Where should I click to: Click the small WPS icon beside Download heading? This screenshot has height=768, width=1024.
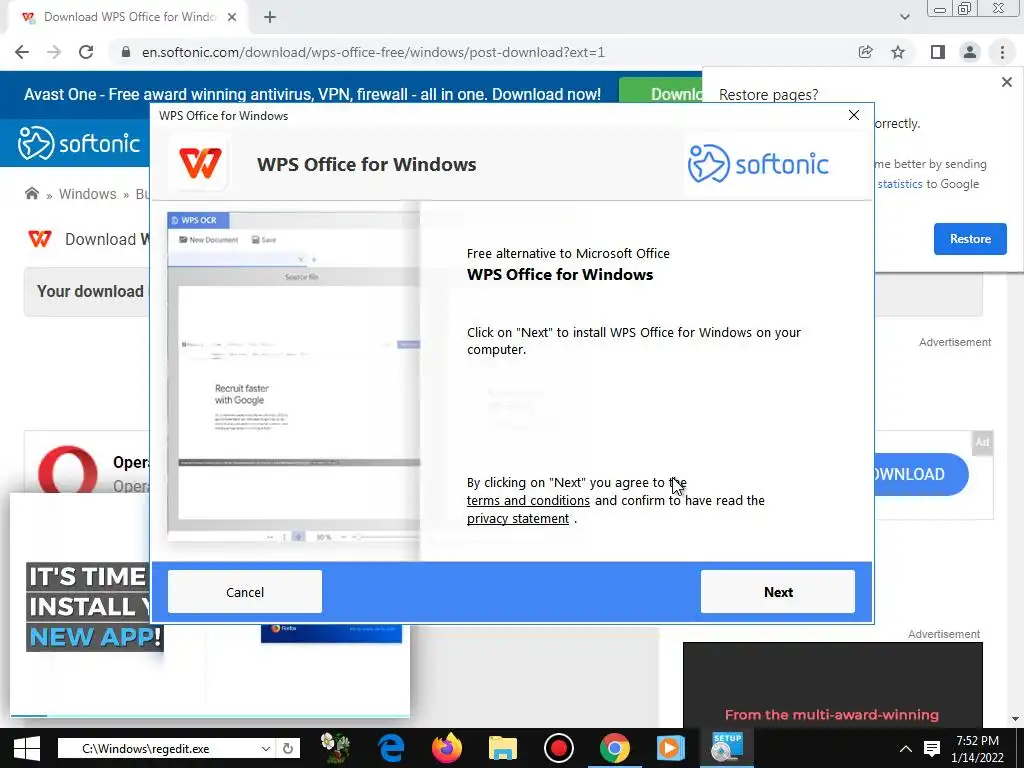coord(40,238)
